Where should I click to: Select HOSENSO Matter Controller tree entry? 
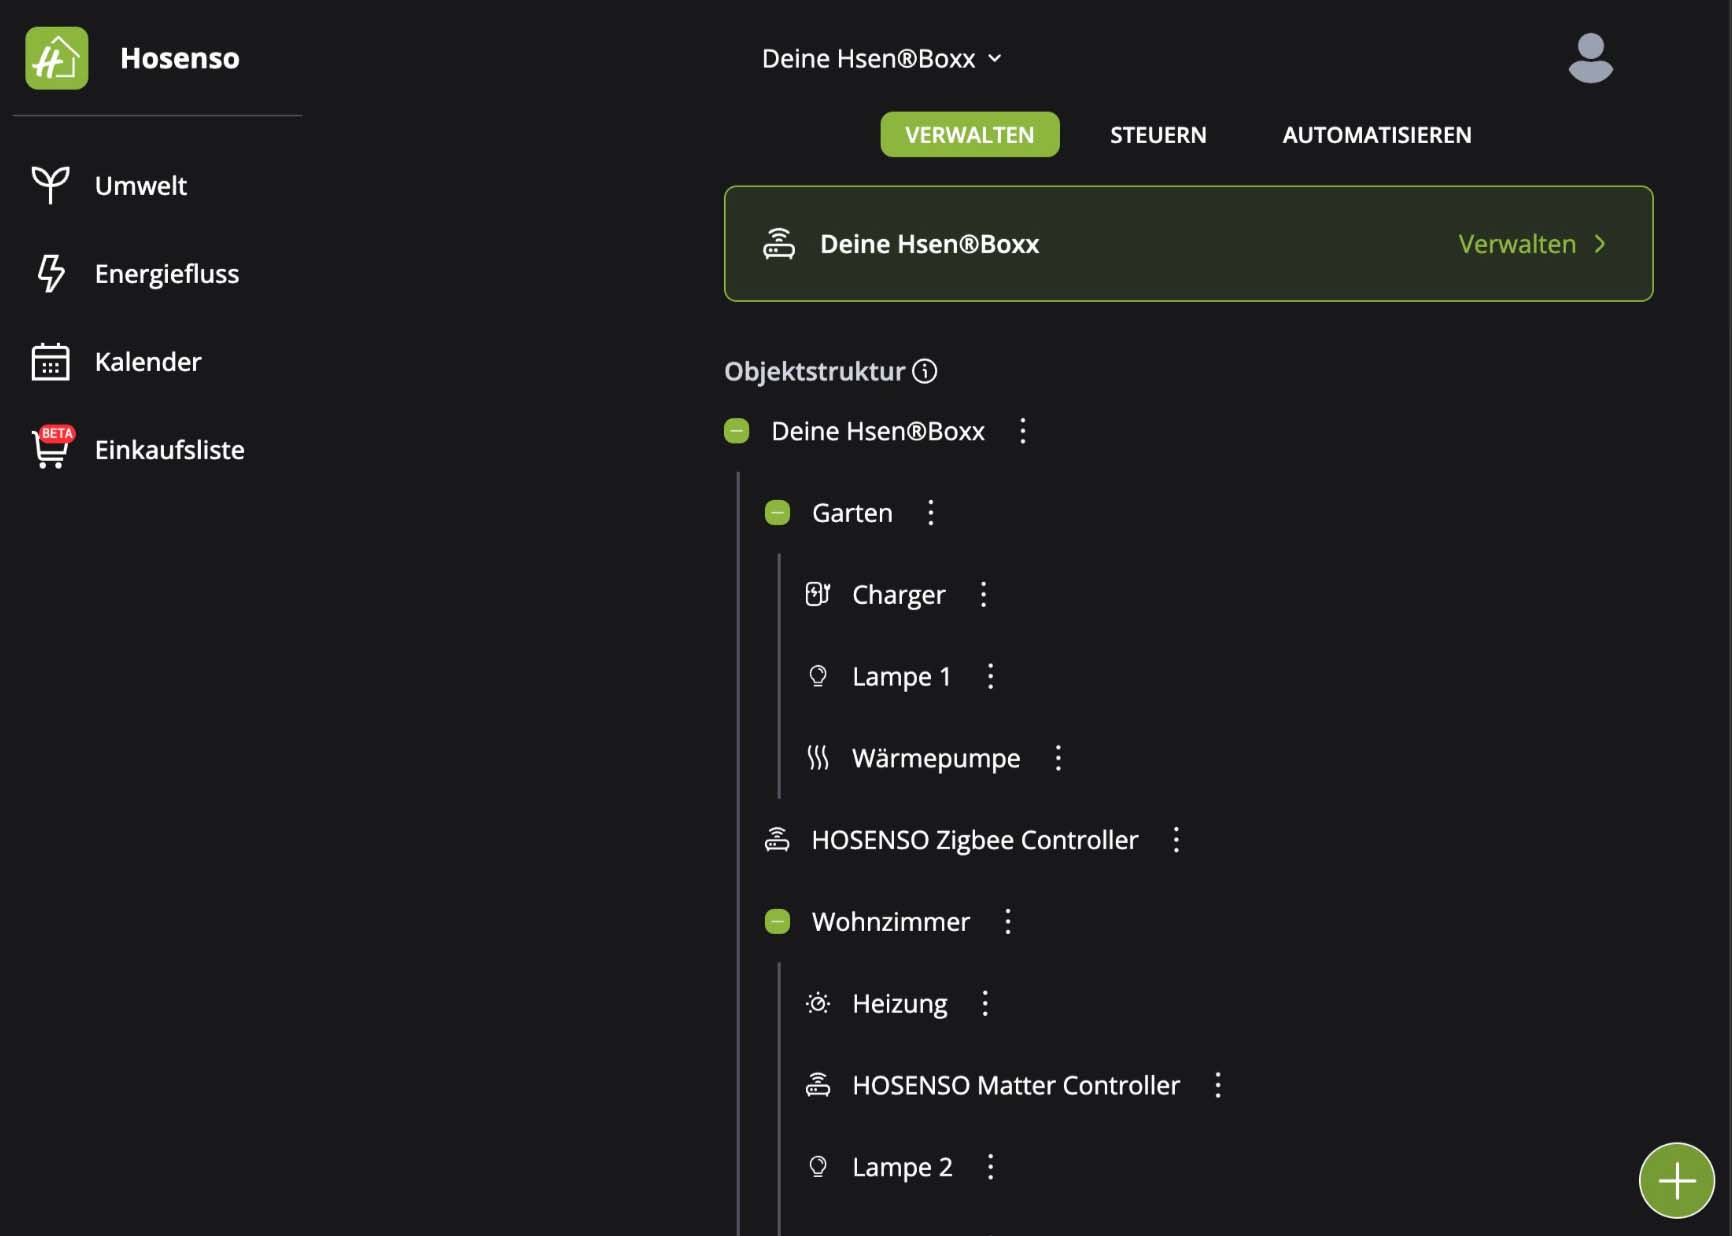tap(1015, 1086)
